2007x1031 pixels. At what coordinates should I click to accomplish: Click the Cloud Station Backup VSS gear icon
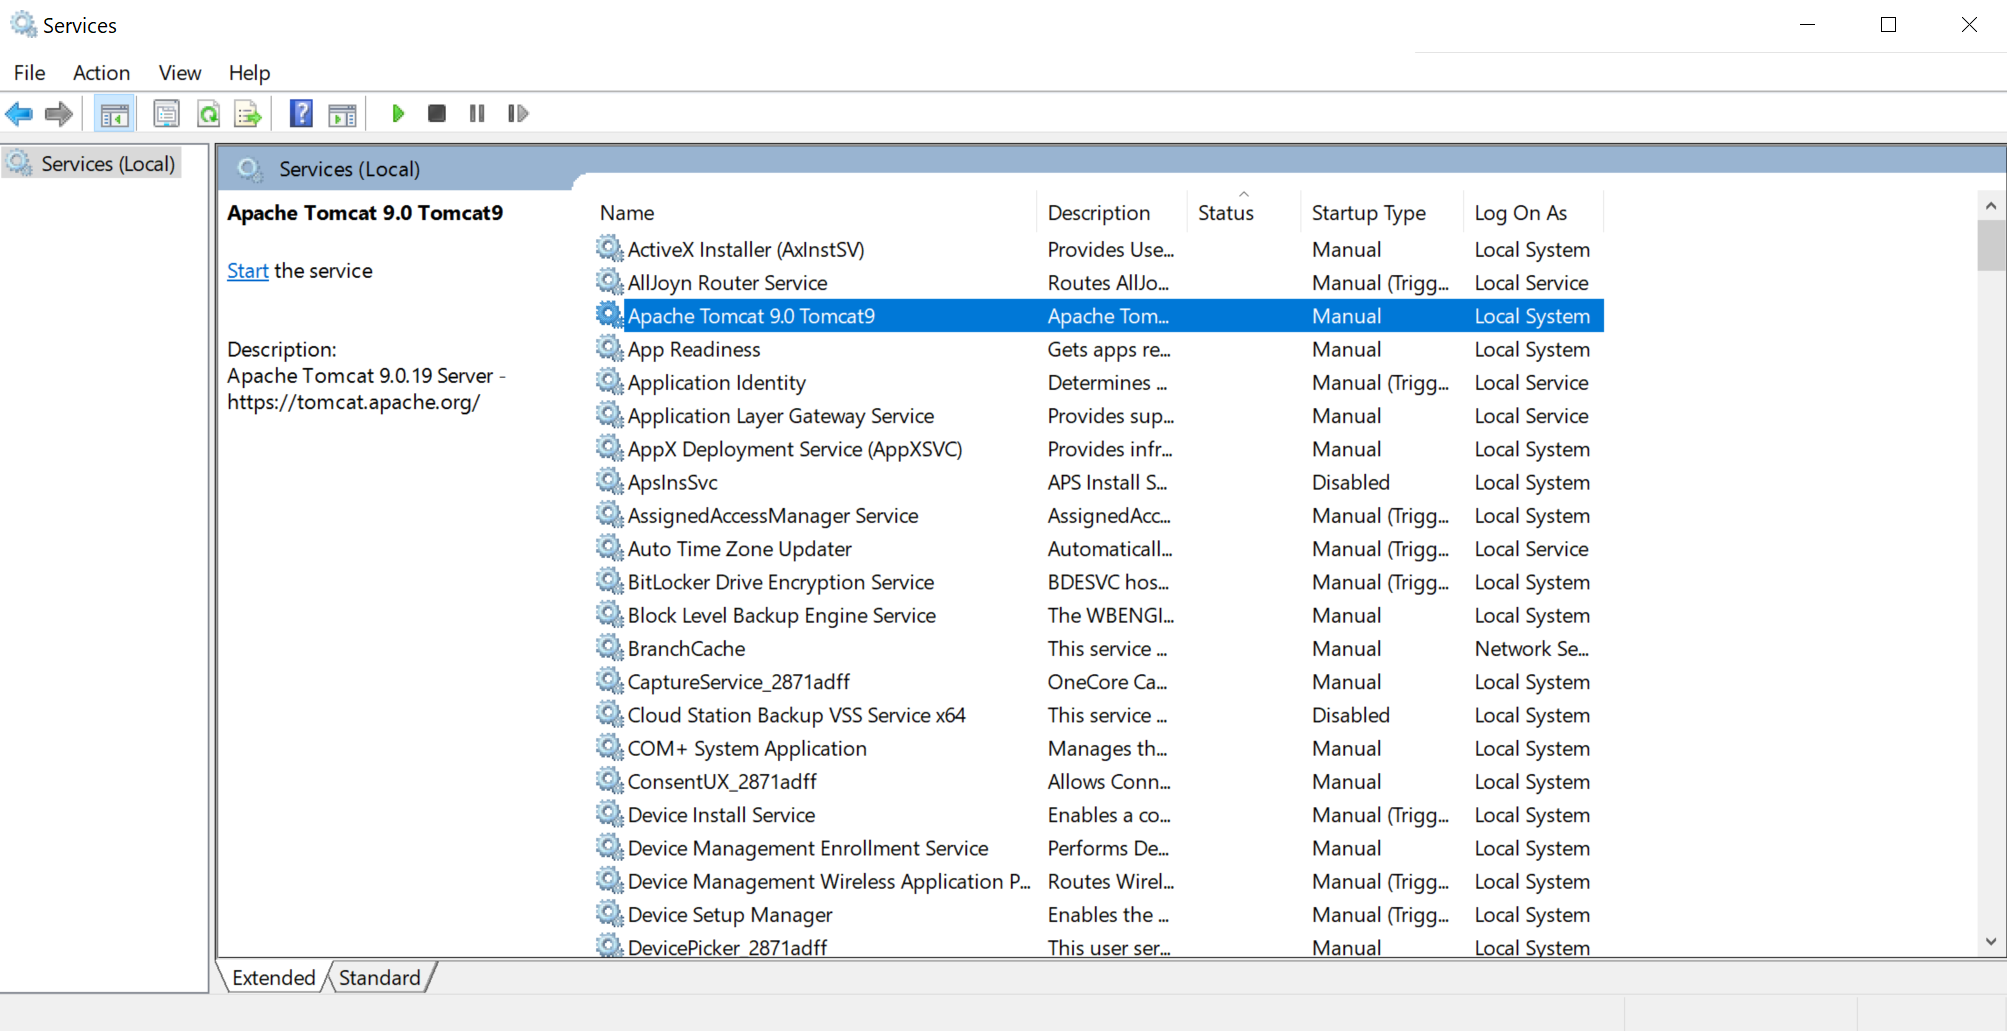609,714
